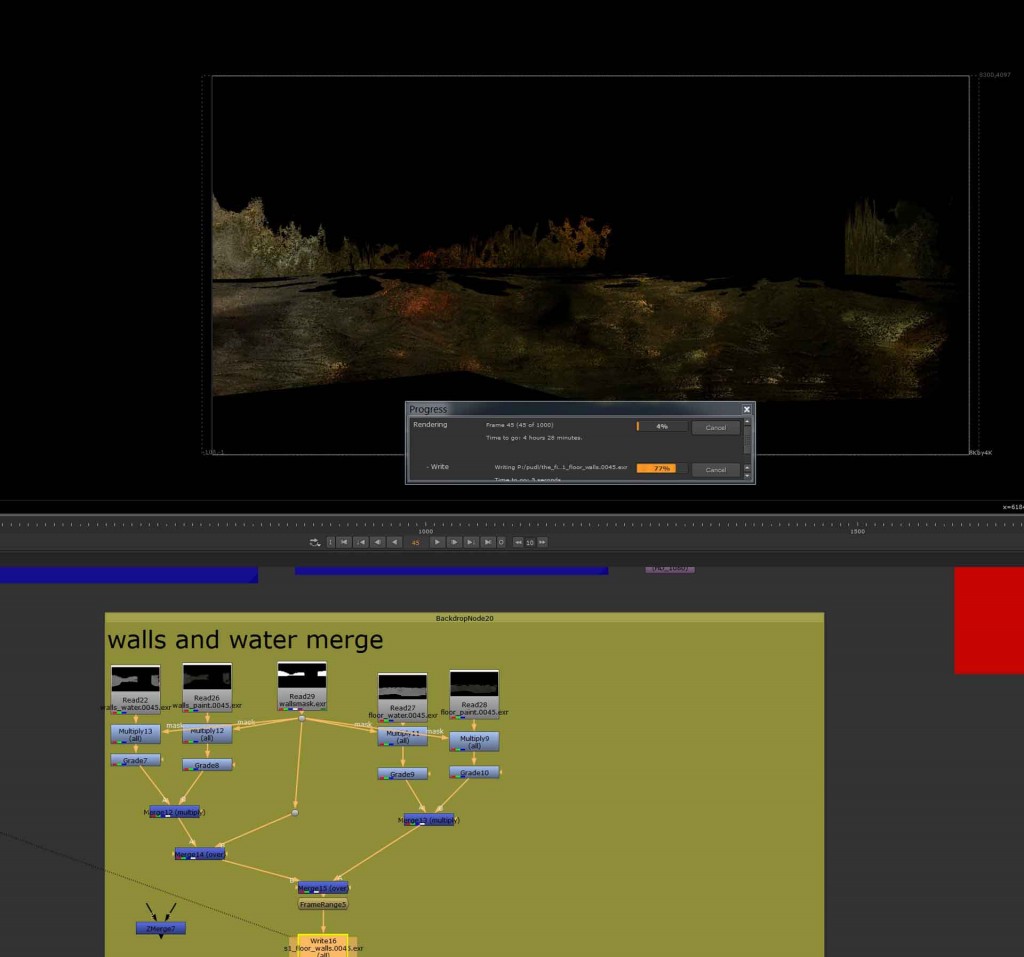Viewport: 1024px width, 957px height.
Task: Skip forward by the frame increment
Action: click(542, 542)
